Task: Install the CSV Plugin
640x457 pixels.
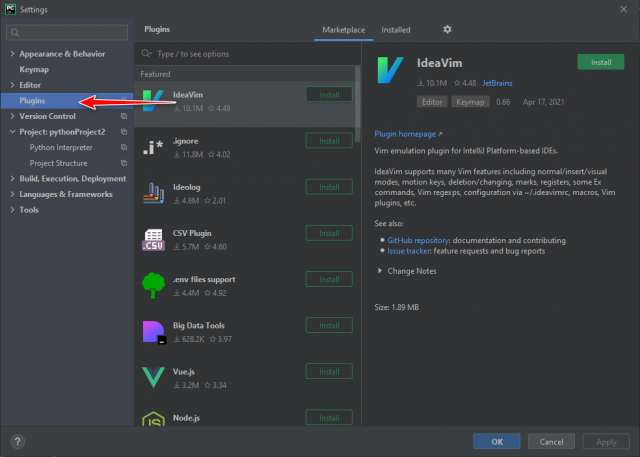Action: pyautogui.click(x=329, y=233)
